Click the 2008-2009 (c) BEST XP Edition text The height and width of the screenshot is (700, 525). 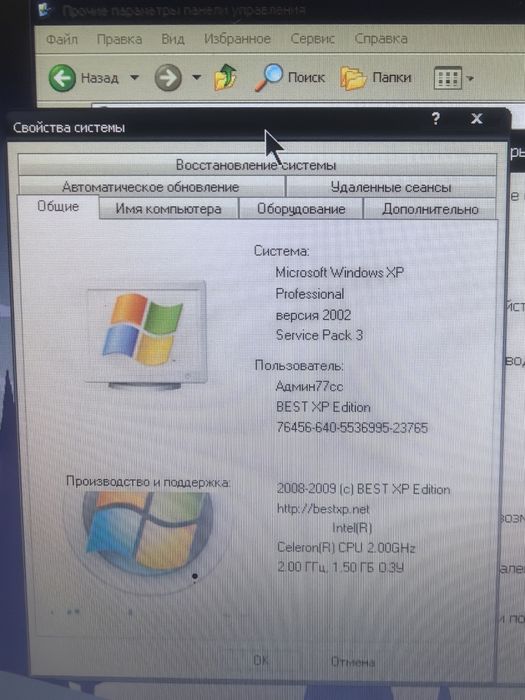coord(363,489)
